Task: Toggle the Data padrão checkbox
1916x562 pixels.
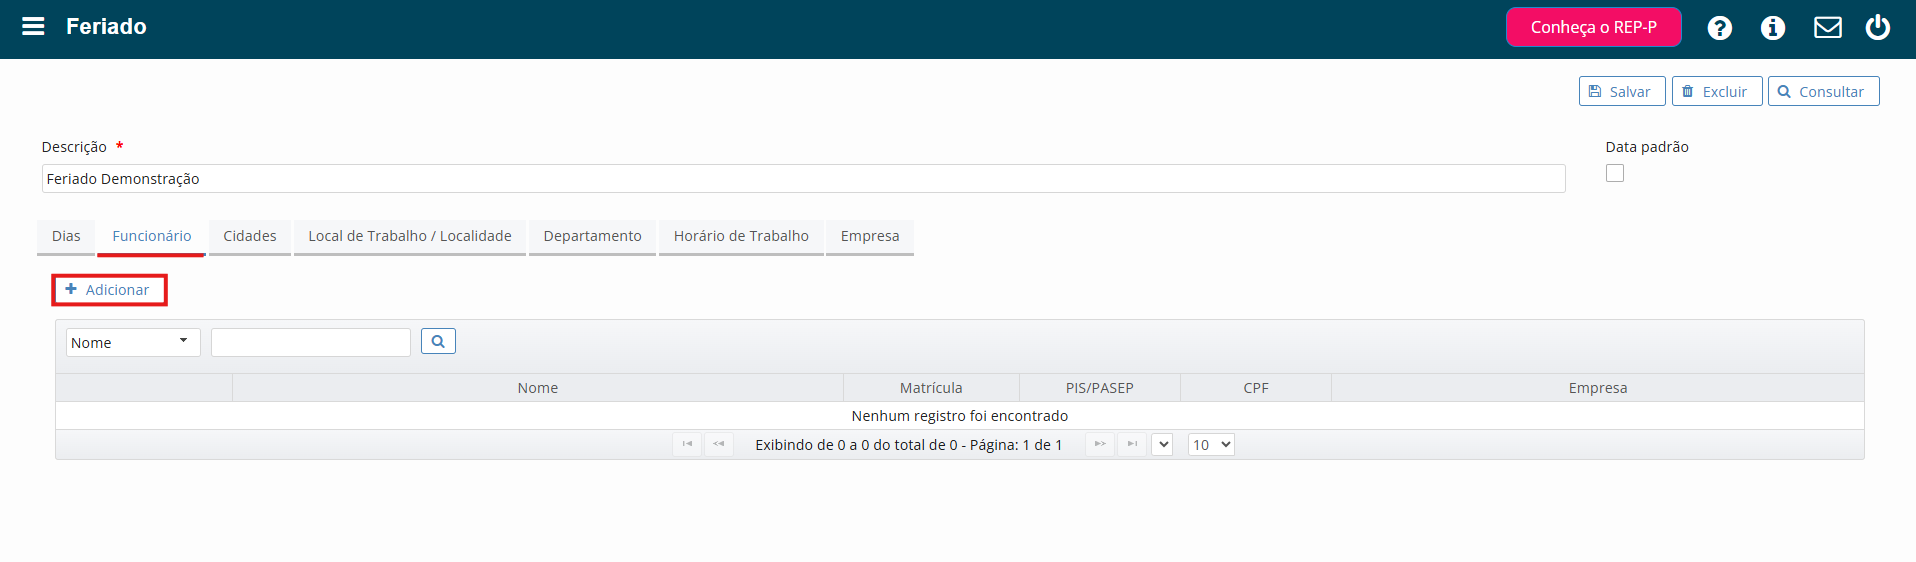Action: (1614, 173)
